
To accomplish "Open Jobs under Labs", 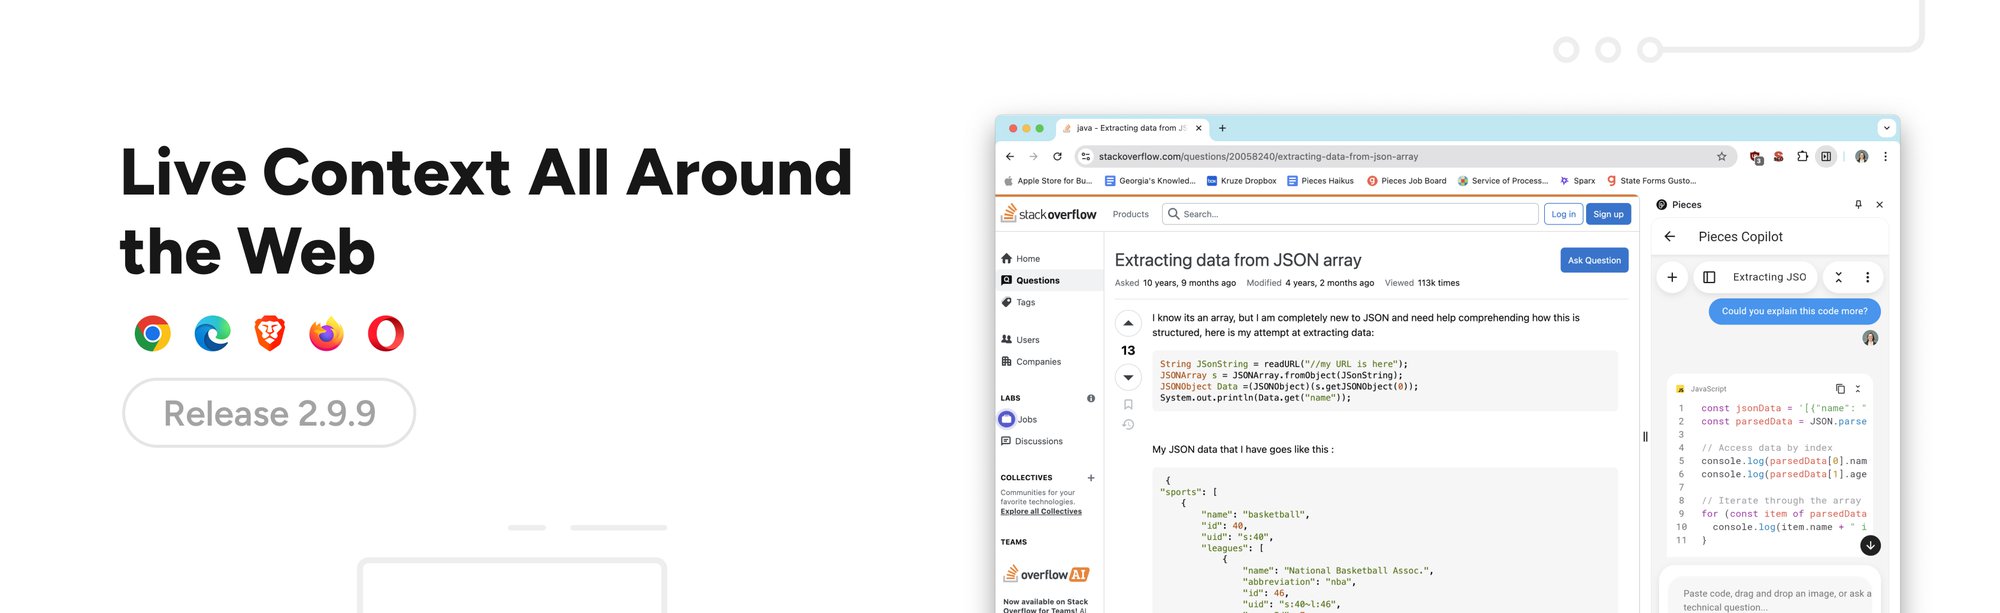I will (x=1019, y=419).
